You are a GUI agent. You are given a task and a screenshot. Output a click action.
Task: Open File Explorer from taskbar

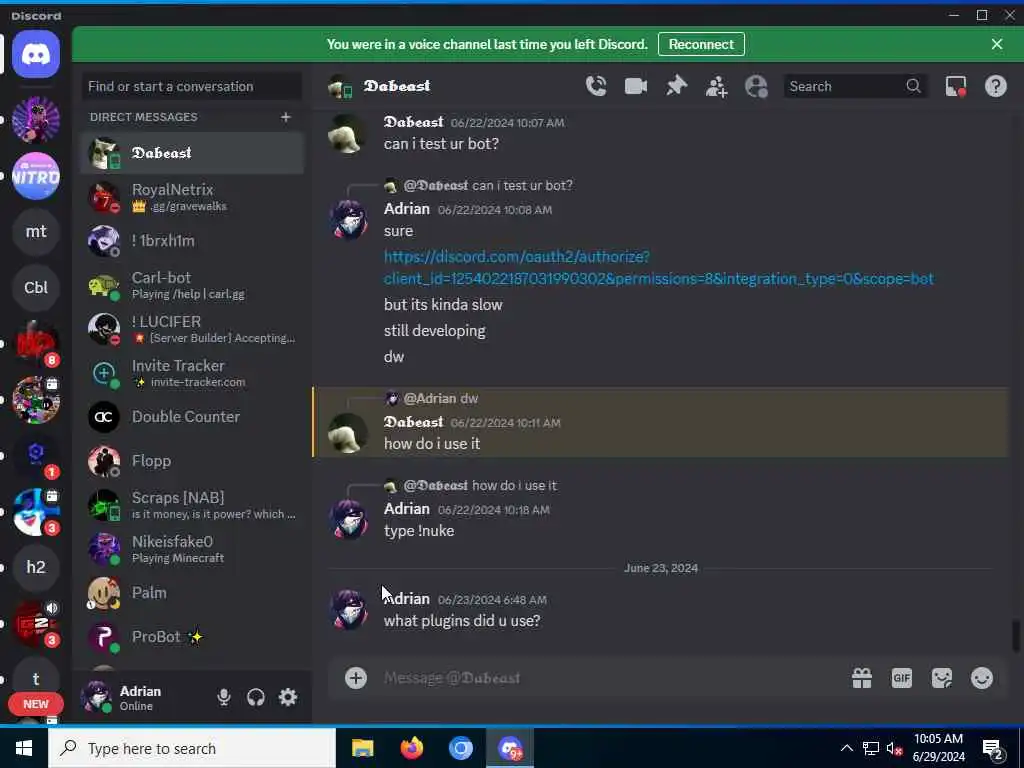(362, 748)
